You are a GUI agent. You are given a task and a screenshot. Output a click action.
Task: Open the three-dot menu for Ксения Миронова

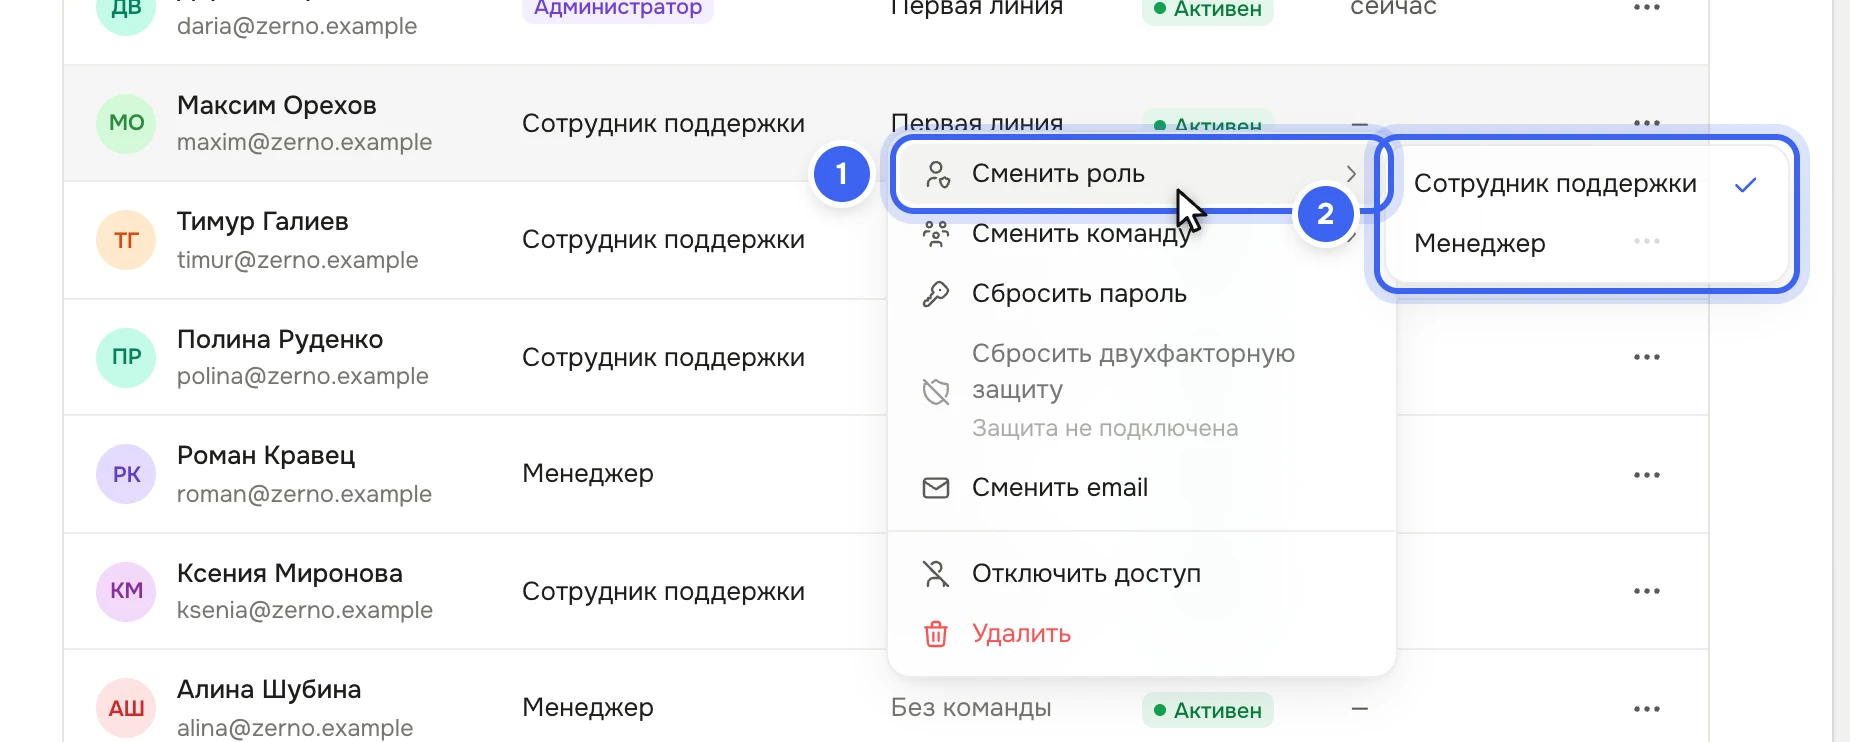(1646, 591)
